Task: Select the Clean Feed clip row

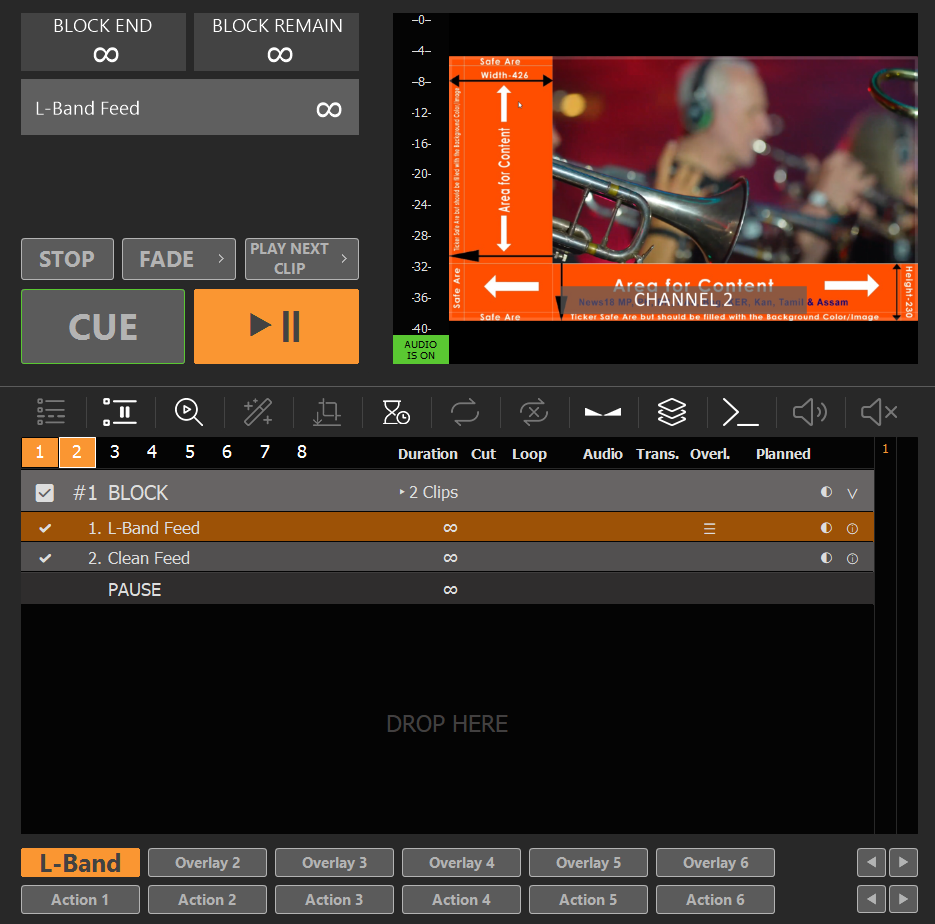Action: tap(447, 559)
